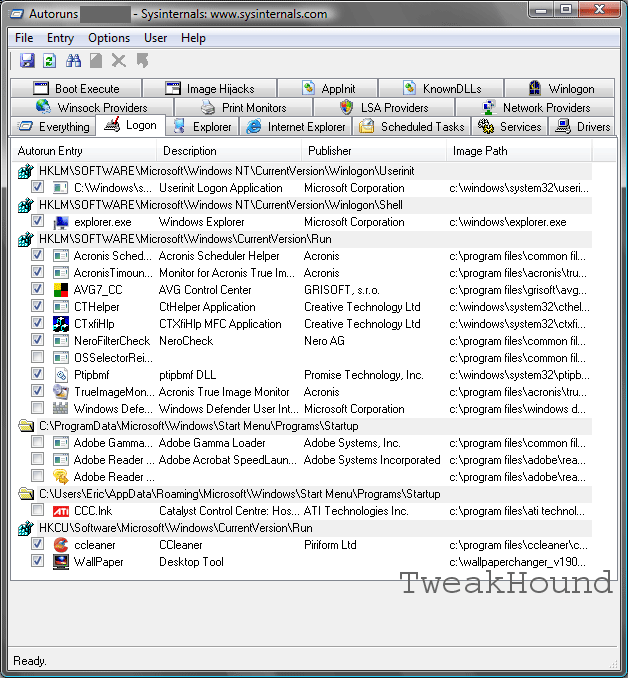This screenshot has height=678, width=628.
Task: Open the User menu
Action: pos(155,38)
